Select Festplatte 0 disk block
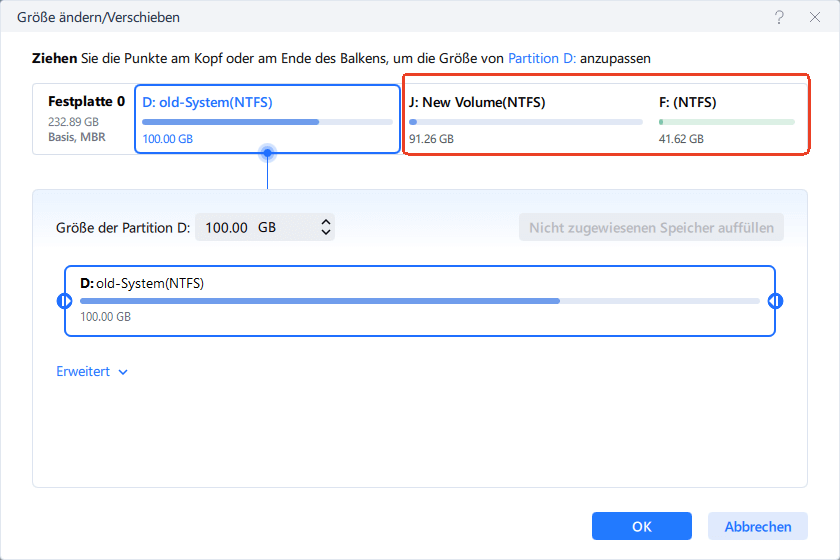The height and width of the screenshot is (560, 840). tap(84, 119)
